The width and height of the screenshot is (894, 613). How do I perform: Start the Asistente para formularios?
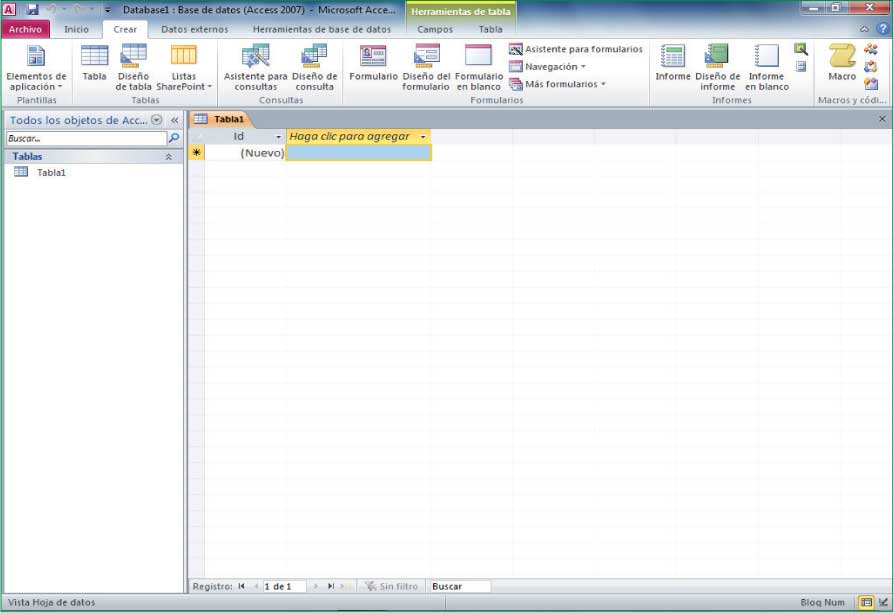576,50
